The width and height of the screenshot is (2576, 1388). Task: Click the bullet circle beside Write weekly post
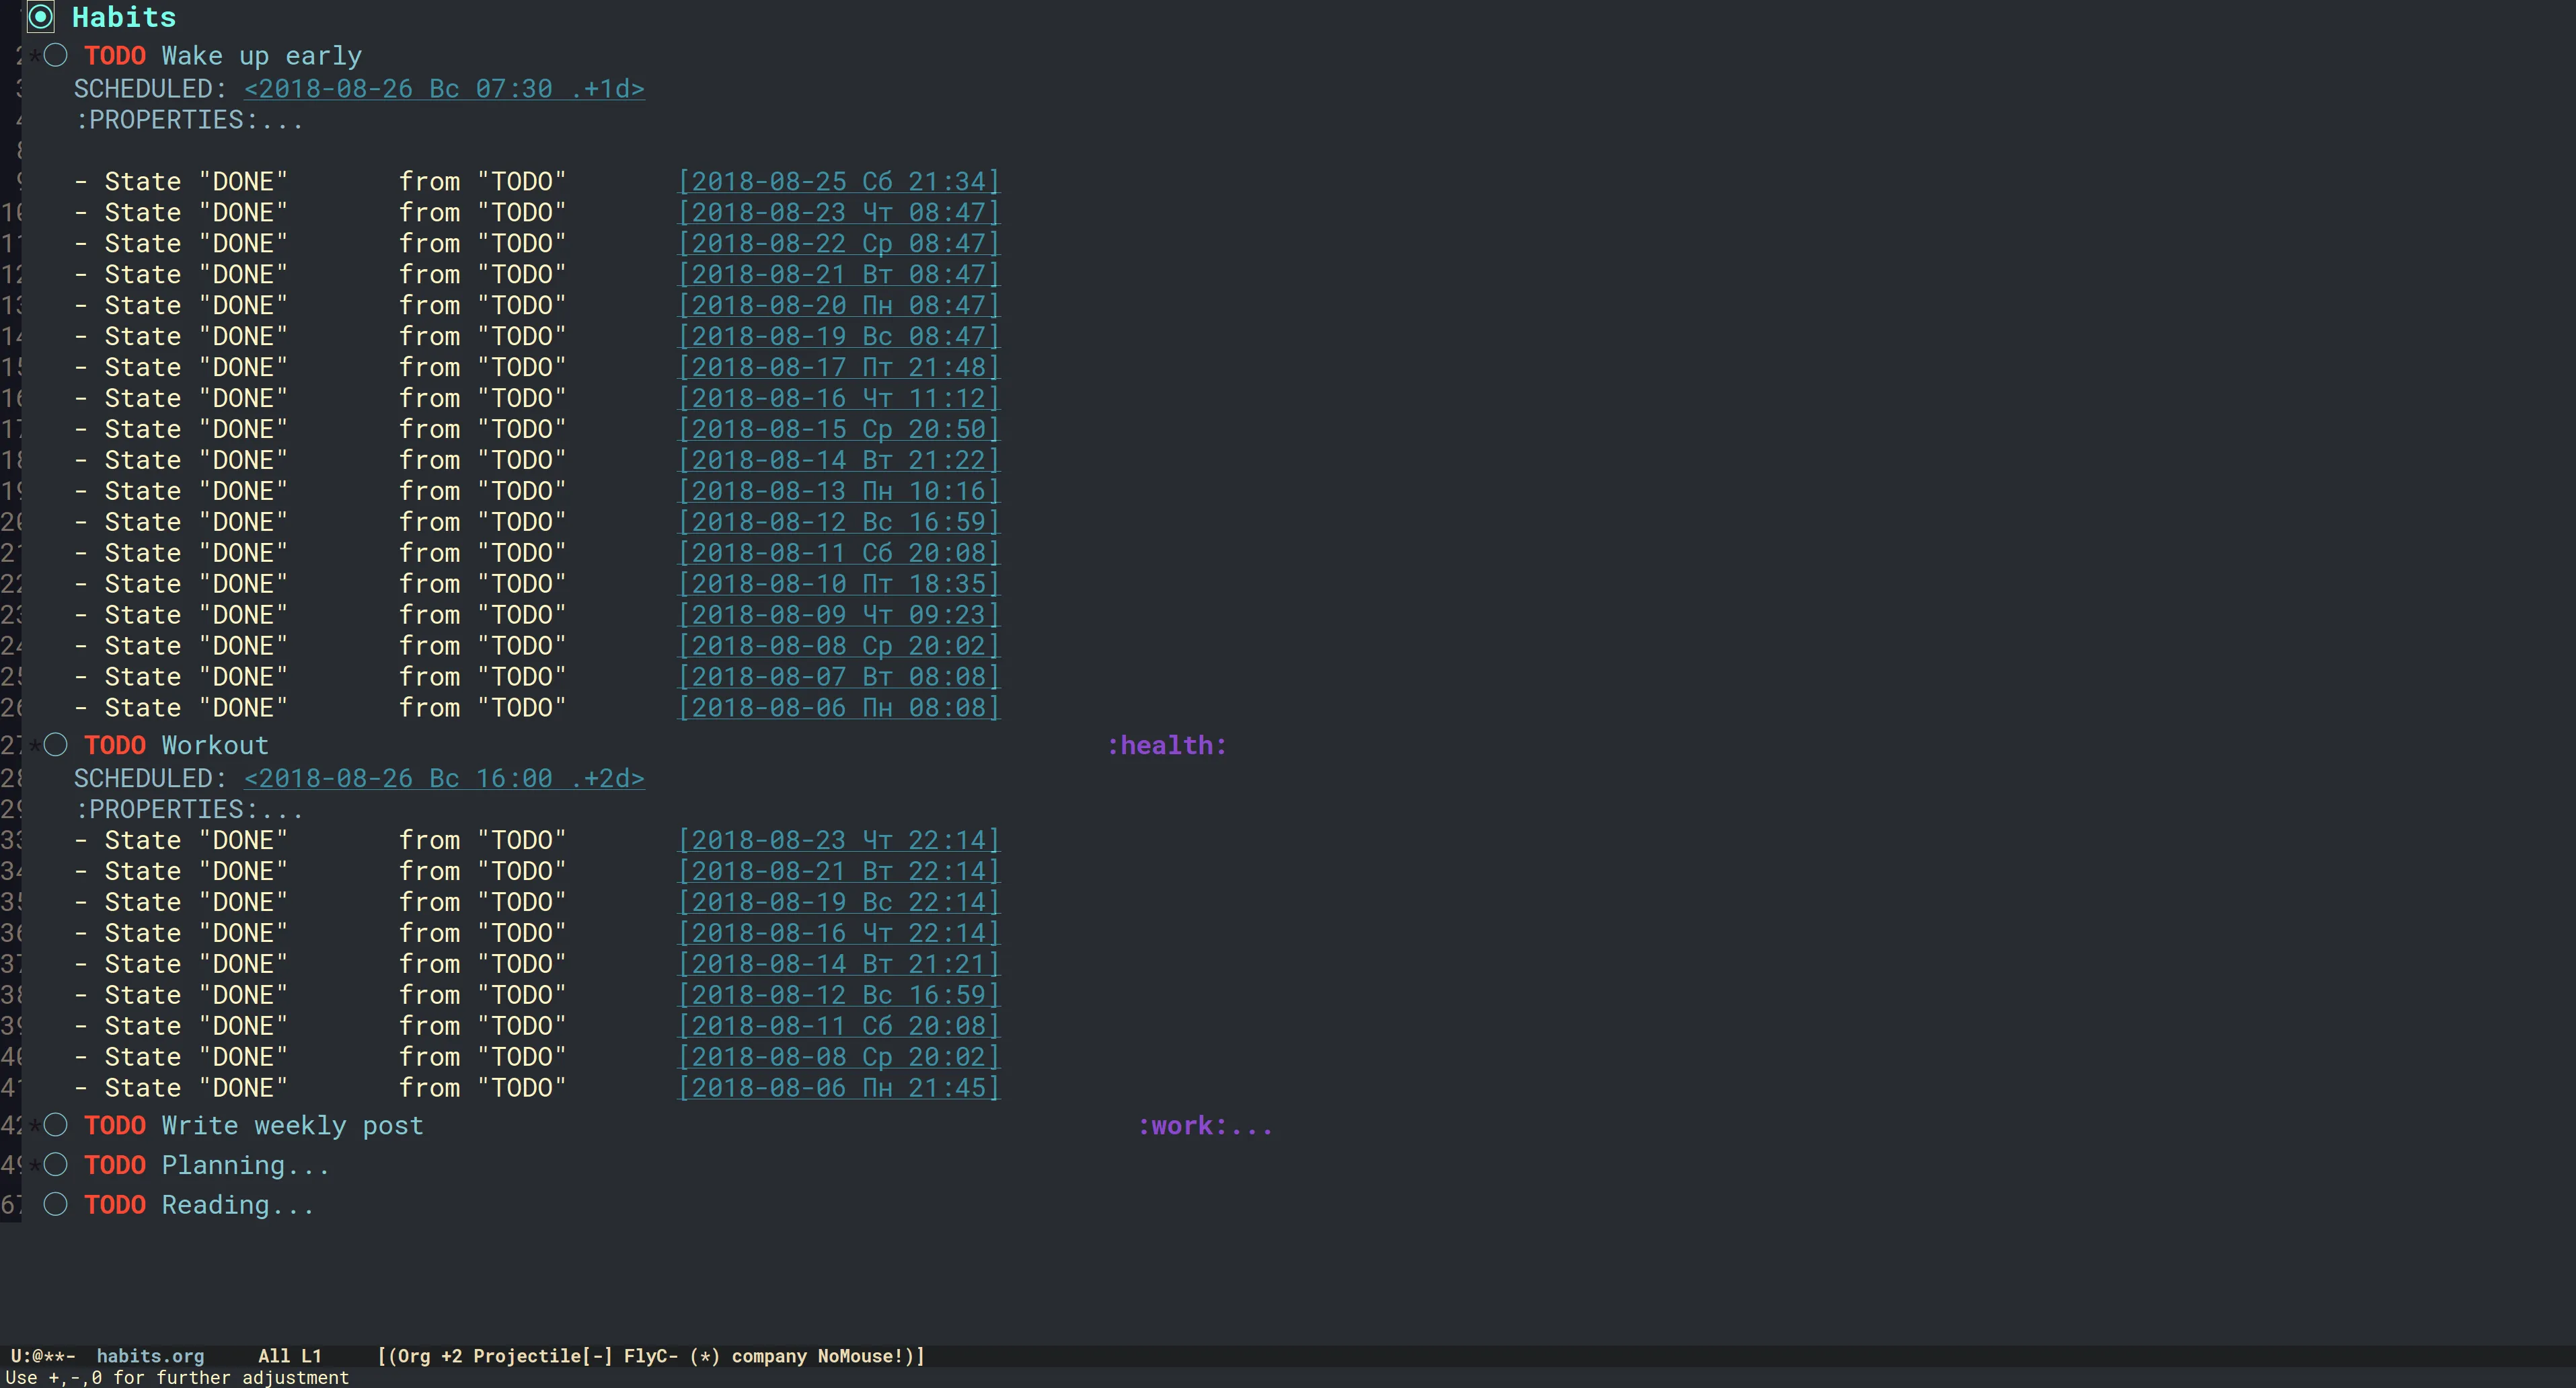[x=56, y=1125]
